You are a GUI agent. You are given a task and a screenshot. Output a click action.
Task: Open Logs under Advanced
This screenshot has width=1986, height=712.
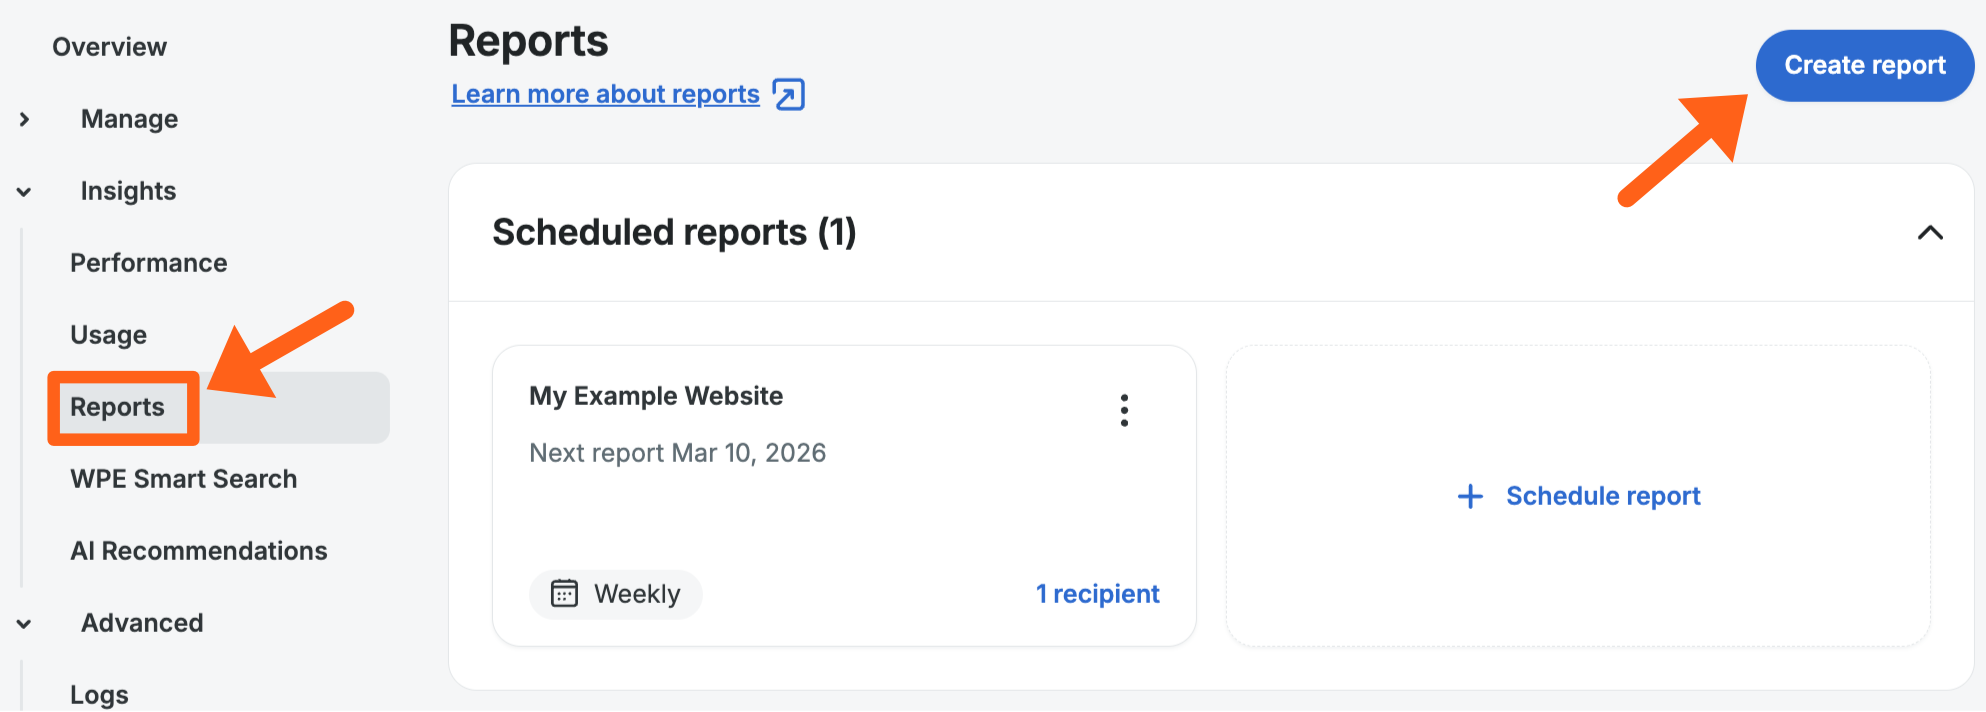pyautogui.click(x=99, y=694)
